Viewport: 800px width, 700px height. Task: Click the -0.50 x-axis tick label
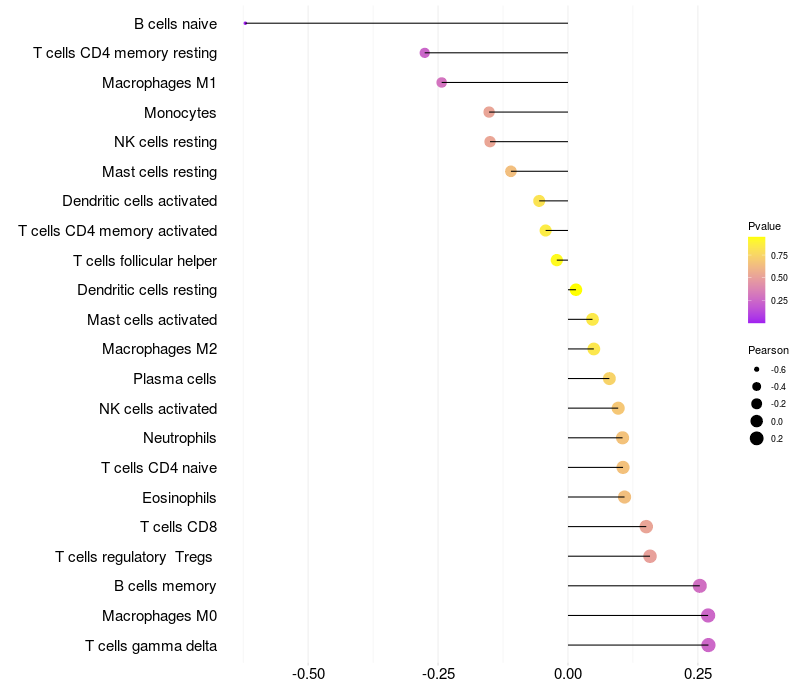coord(308,674)
